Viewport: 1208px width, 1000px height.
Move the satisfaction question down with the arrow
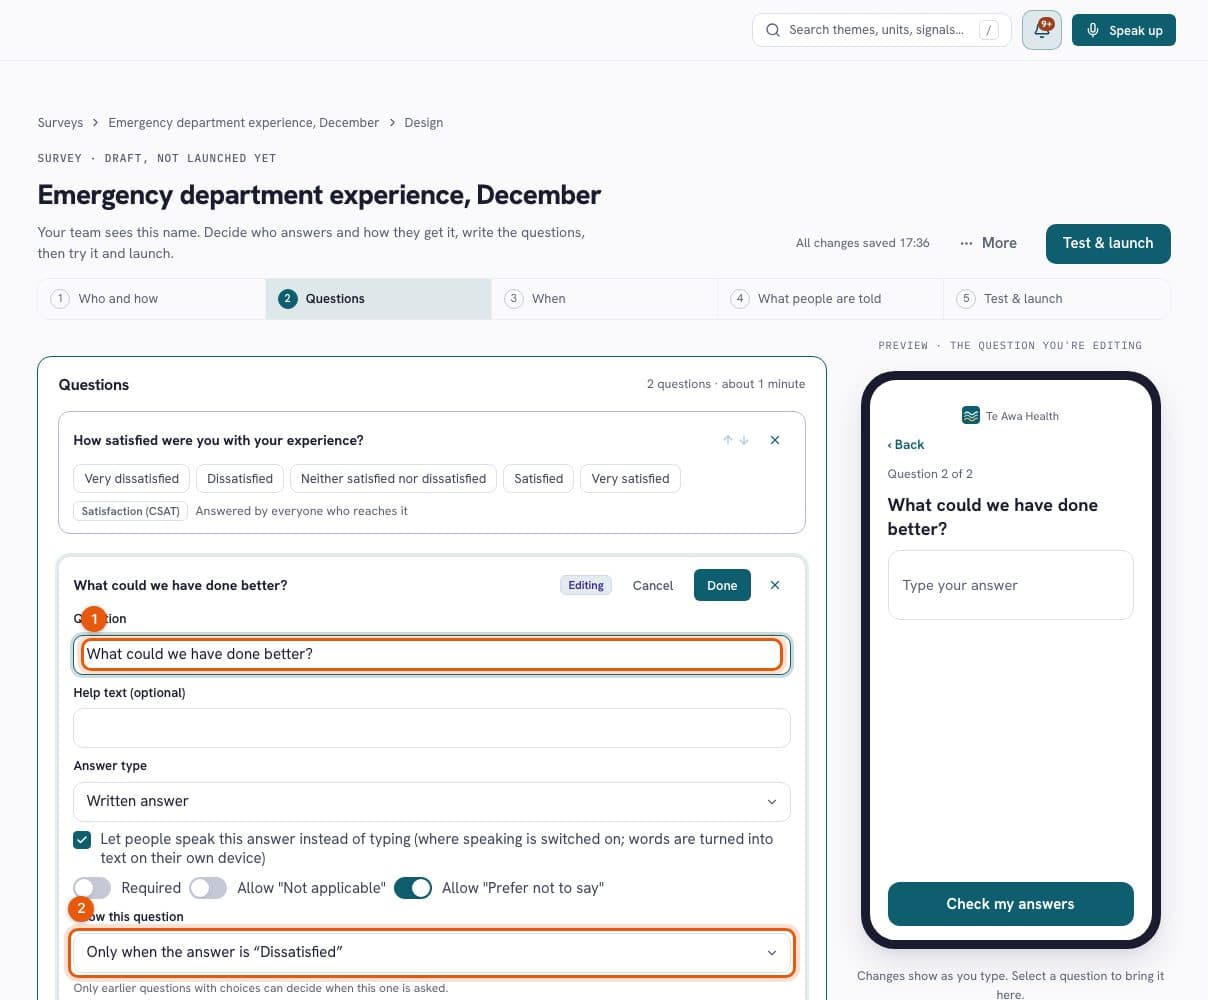[744, 440]
